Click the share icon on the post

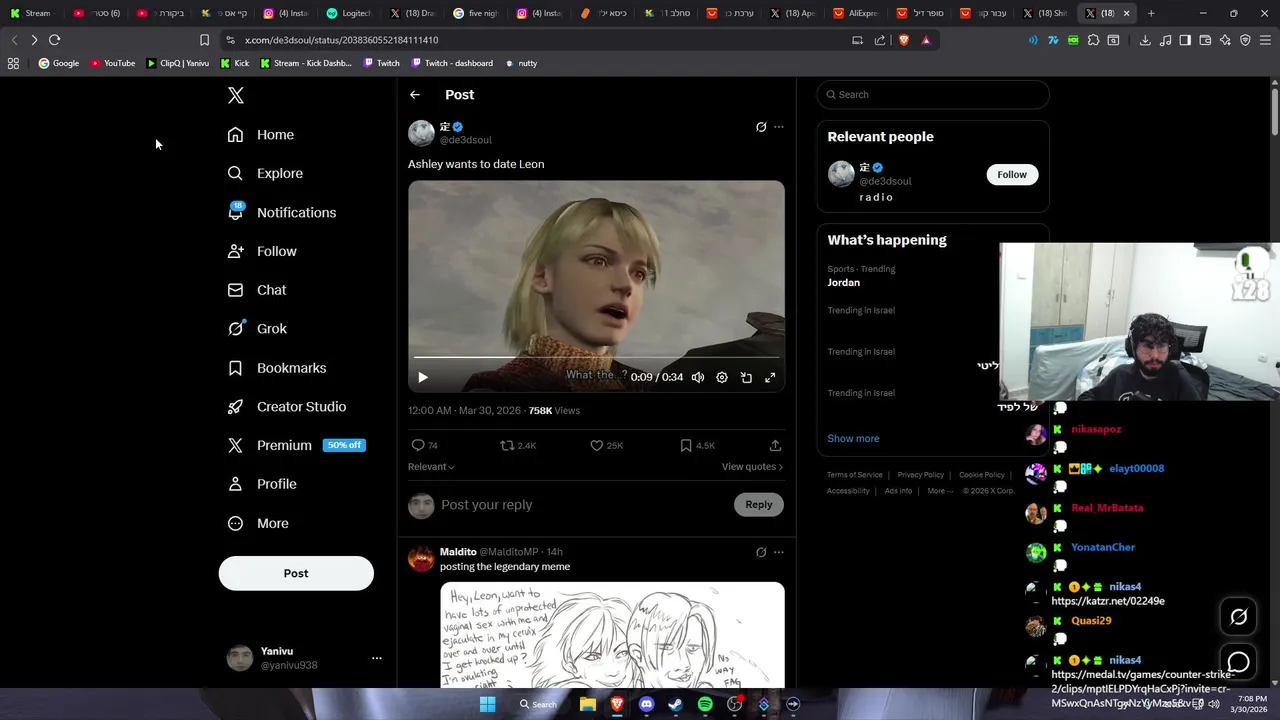[x=775, y=445]
